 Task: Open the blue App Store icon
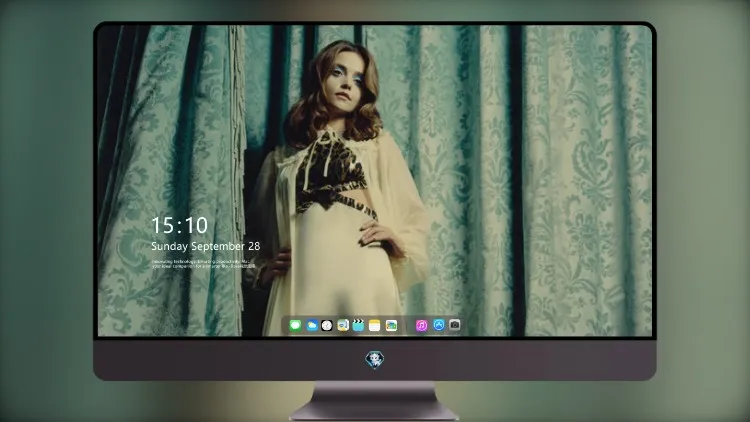[439, 325]
